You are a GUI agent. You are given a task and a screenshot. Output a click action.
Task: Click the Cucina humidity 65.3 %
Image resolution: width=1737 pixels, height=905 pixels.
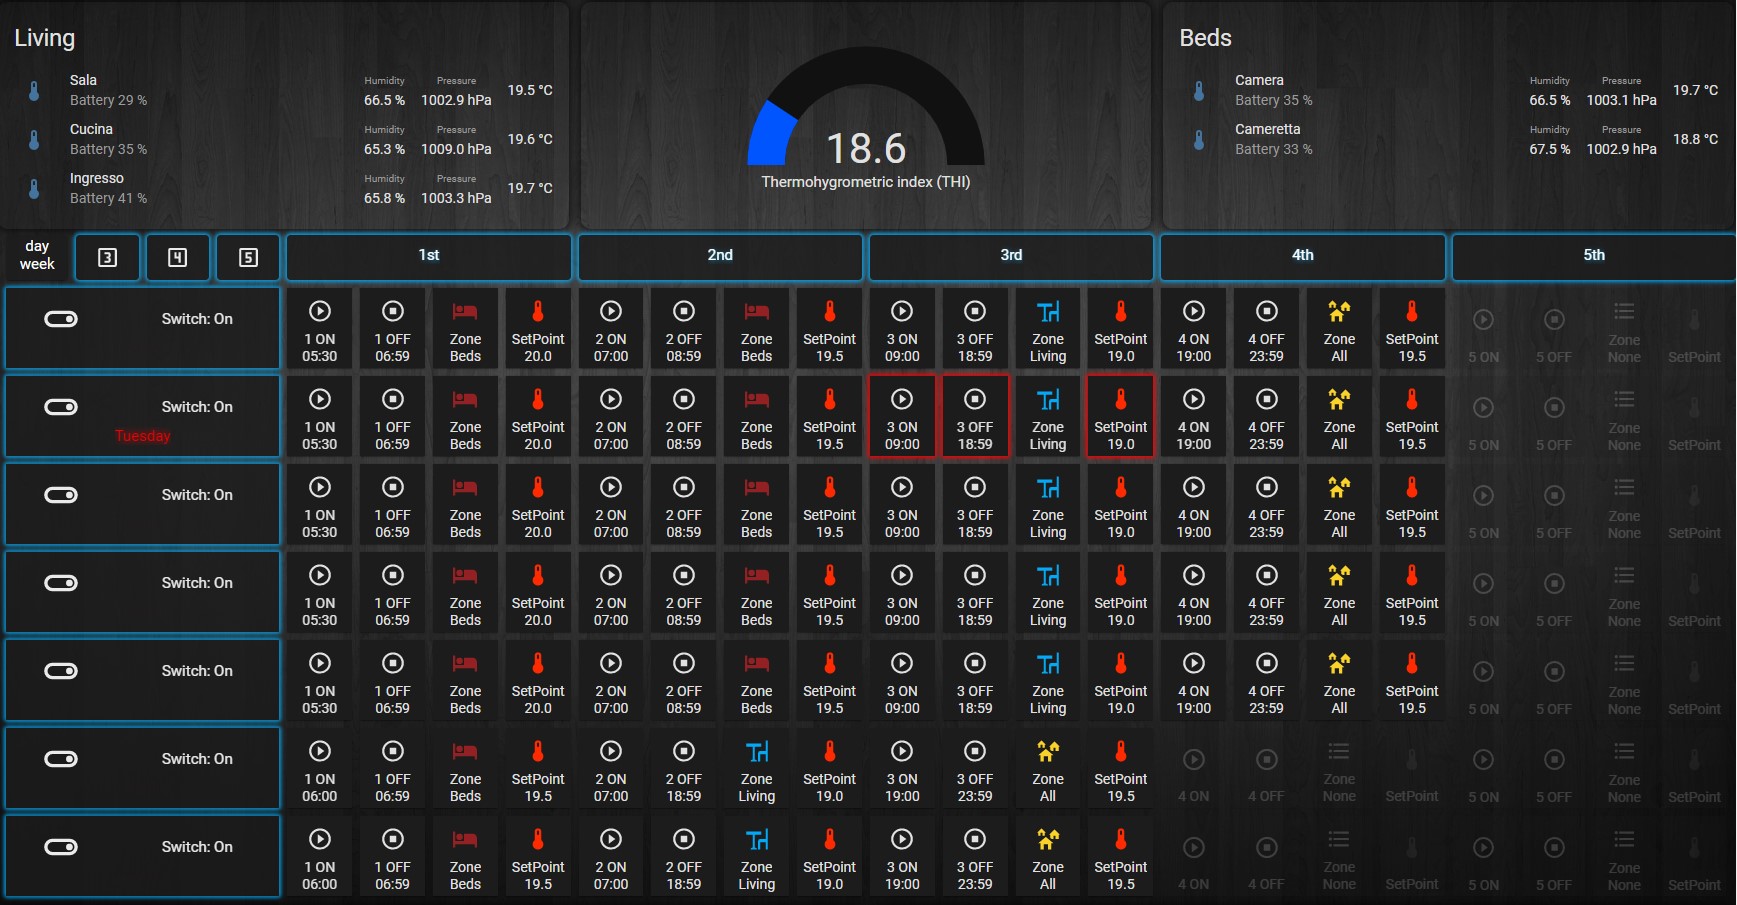point(384,149)
